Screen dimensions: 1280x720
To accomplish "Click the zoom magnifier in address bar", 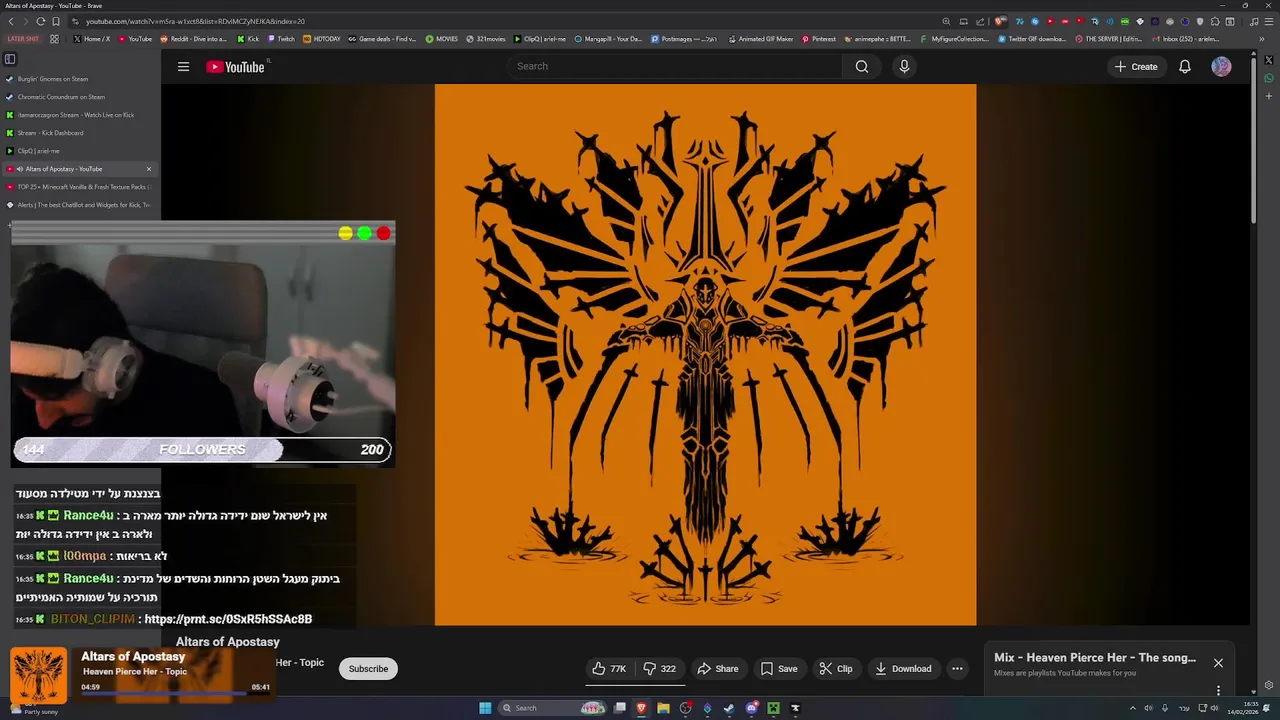I will pyautogui.click(x=946, y=21).
